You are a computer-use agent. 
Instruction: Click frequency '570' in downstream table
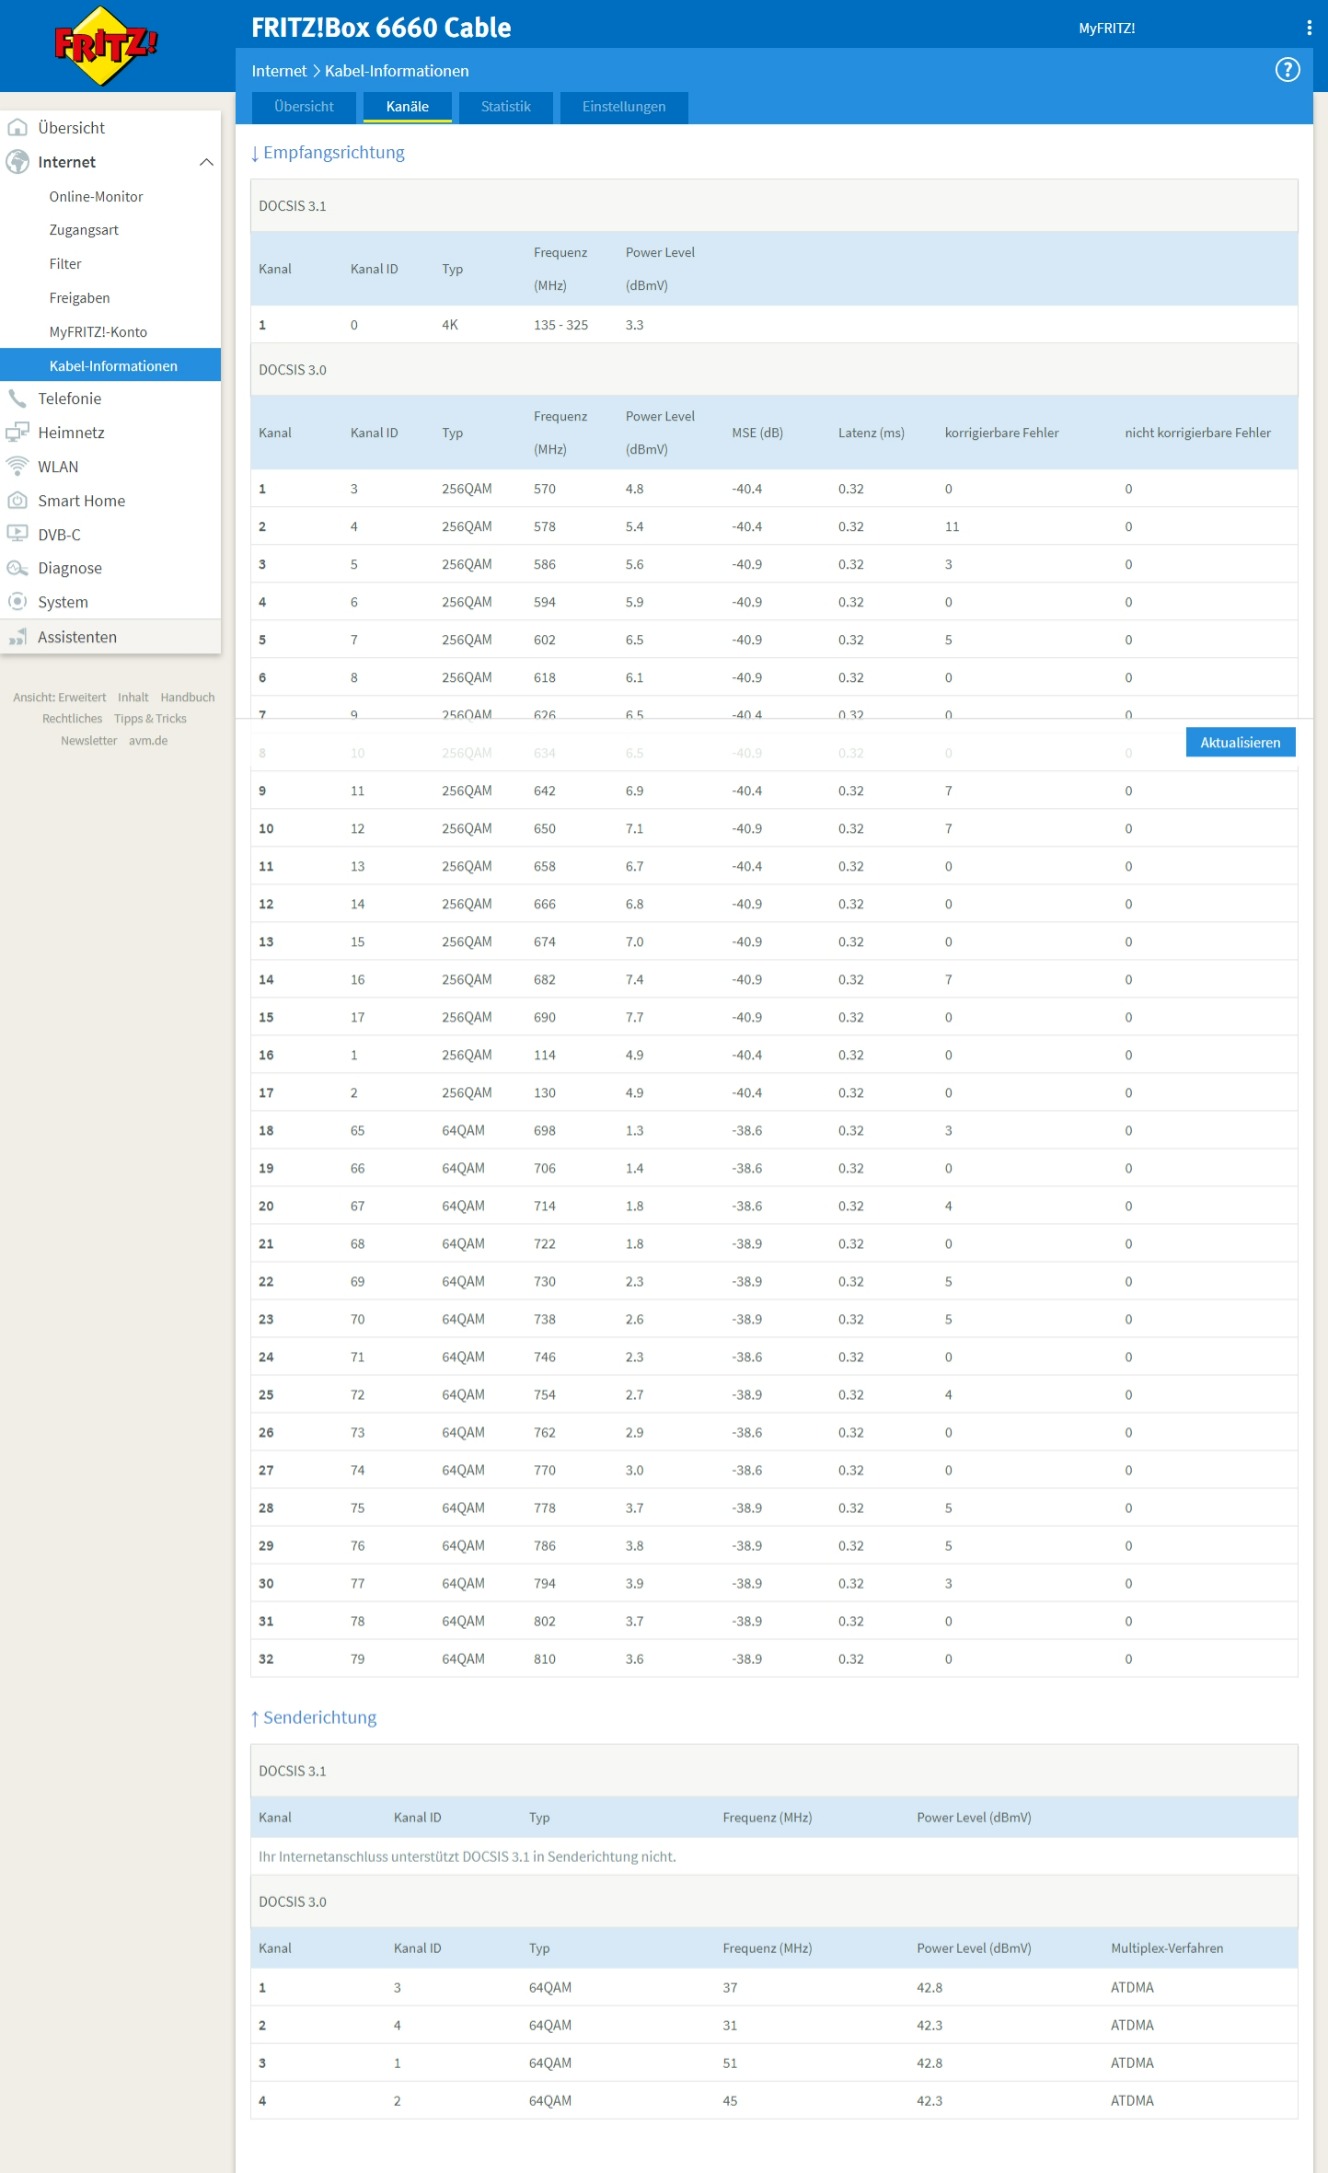[544, 489]
